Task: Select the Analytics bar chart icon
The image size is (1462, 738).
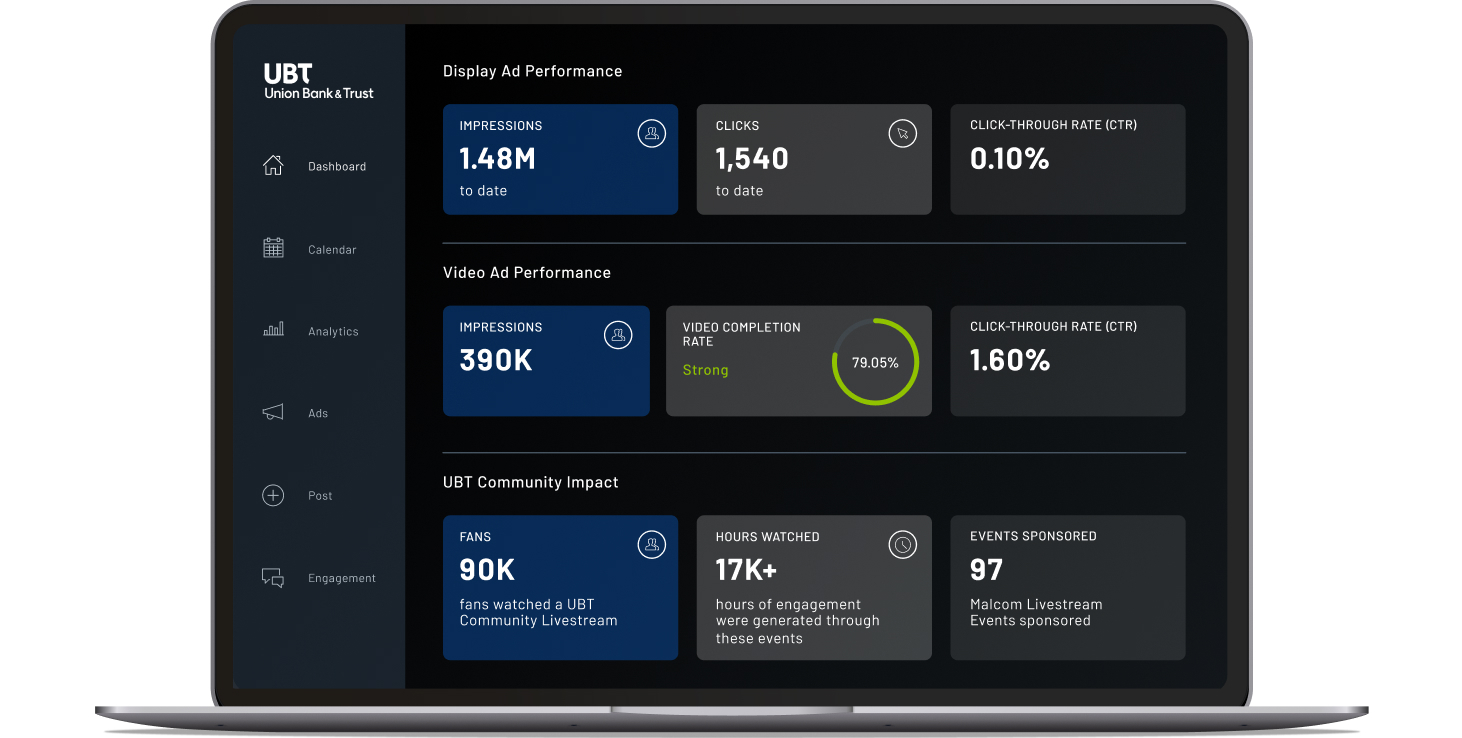Action: point(273,330)
